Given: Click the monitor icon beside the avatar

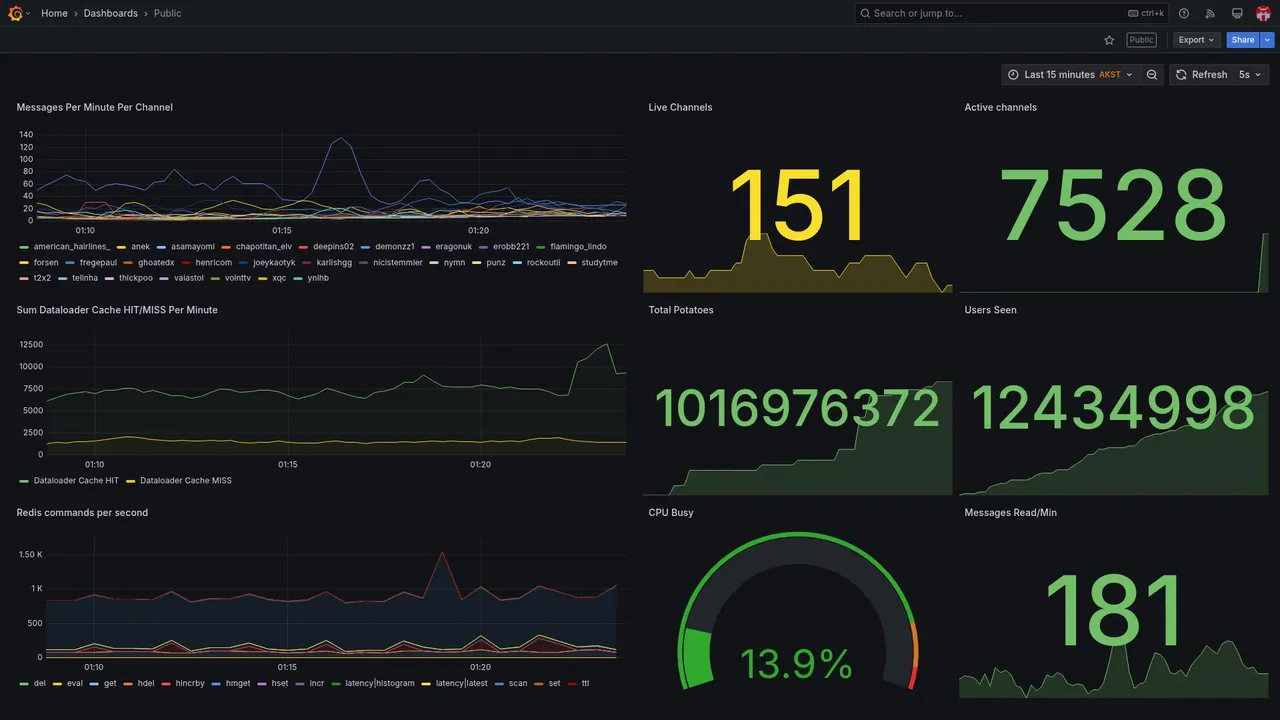Looking at the screenshot, I should [1237, 13].
